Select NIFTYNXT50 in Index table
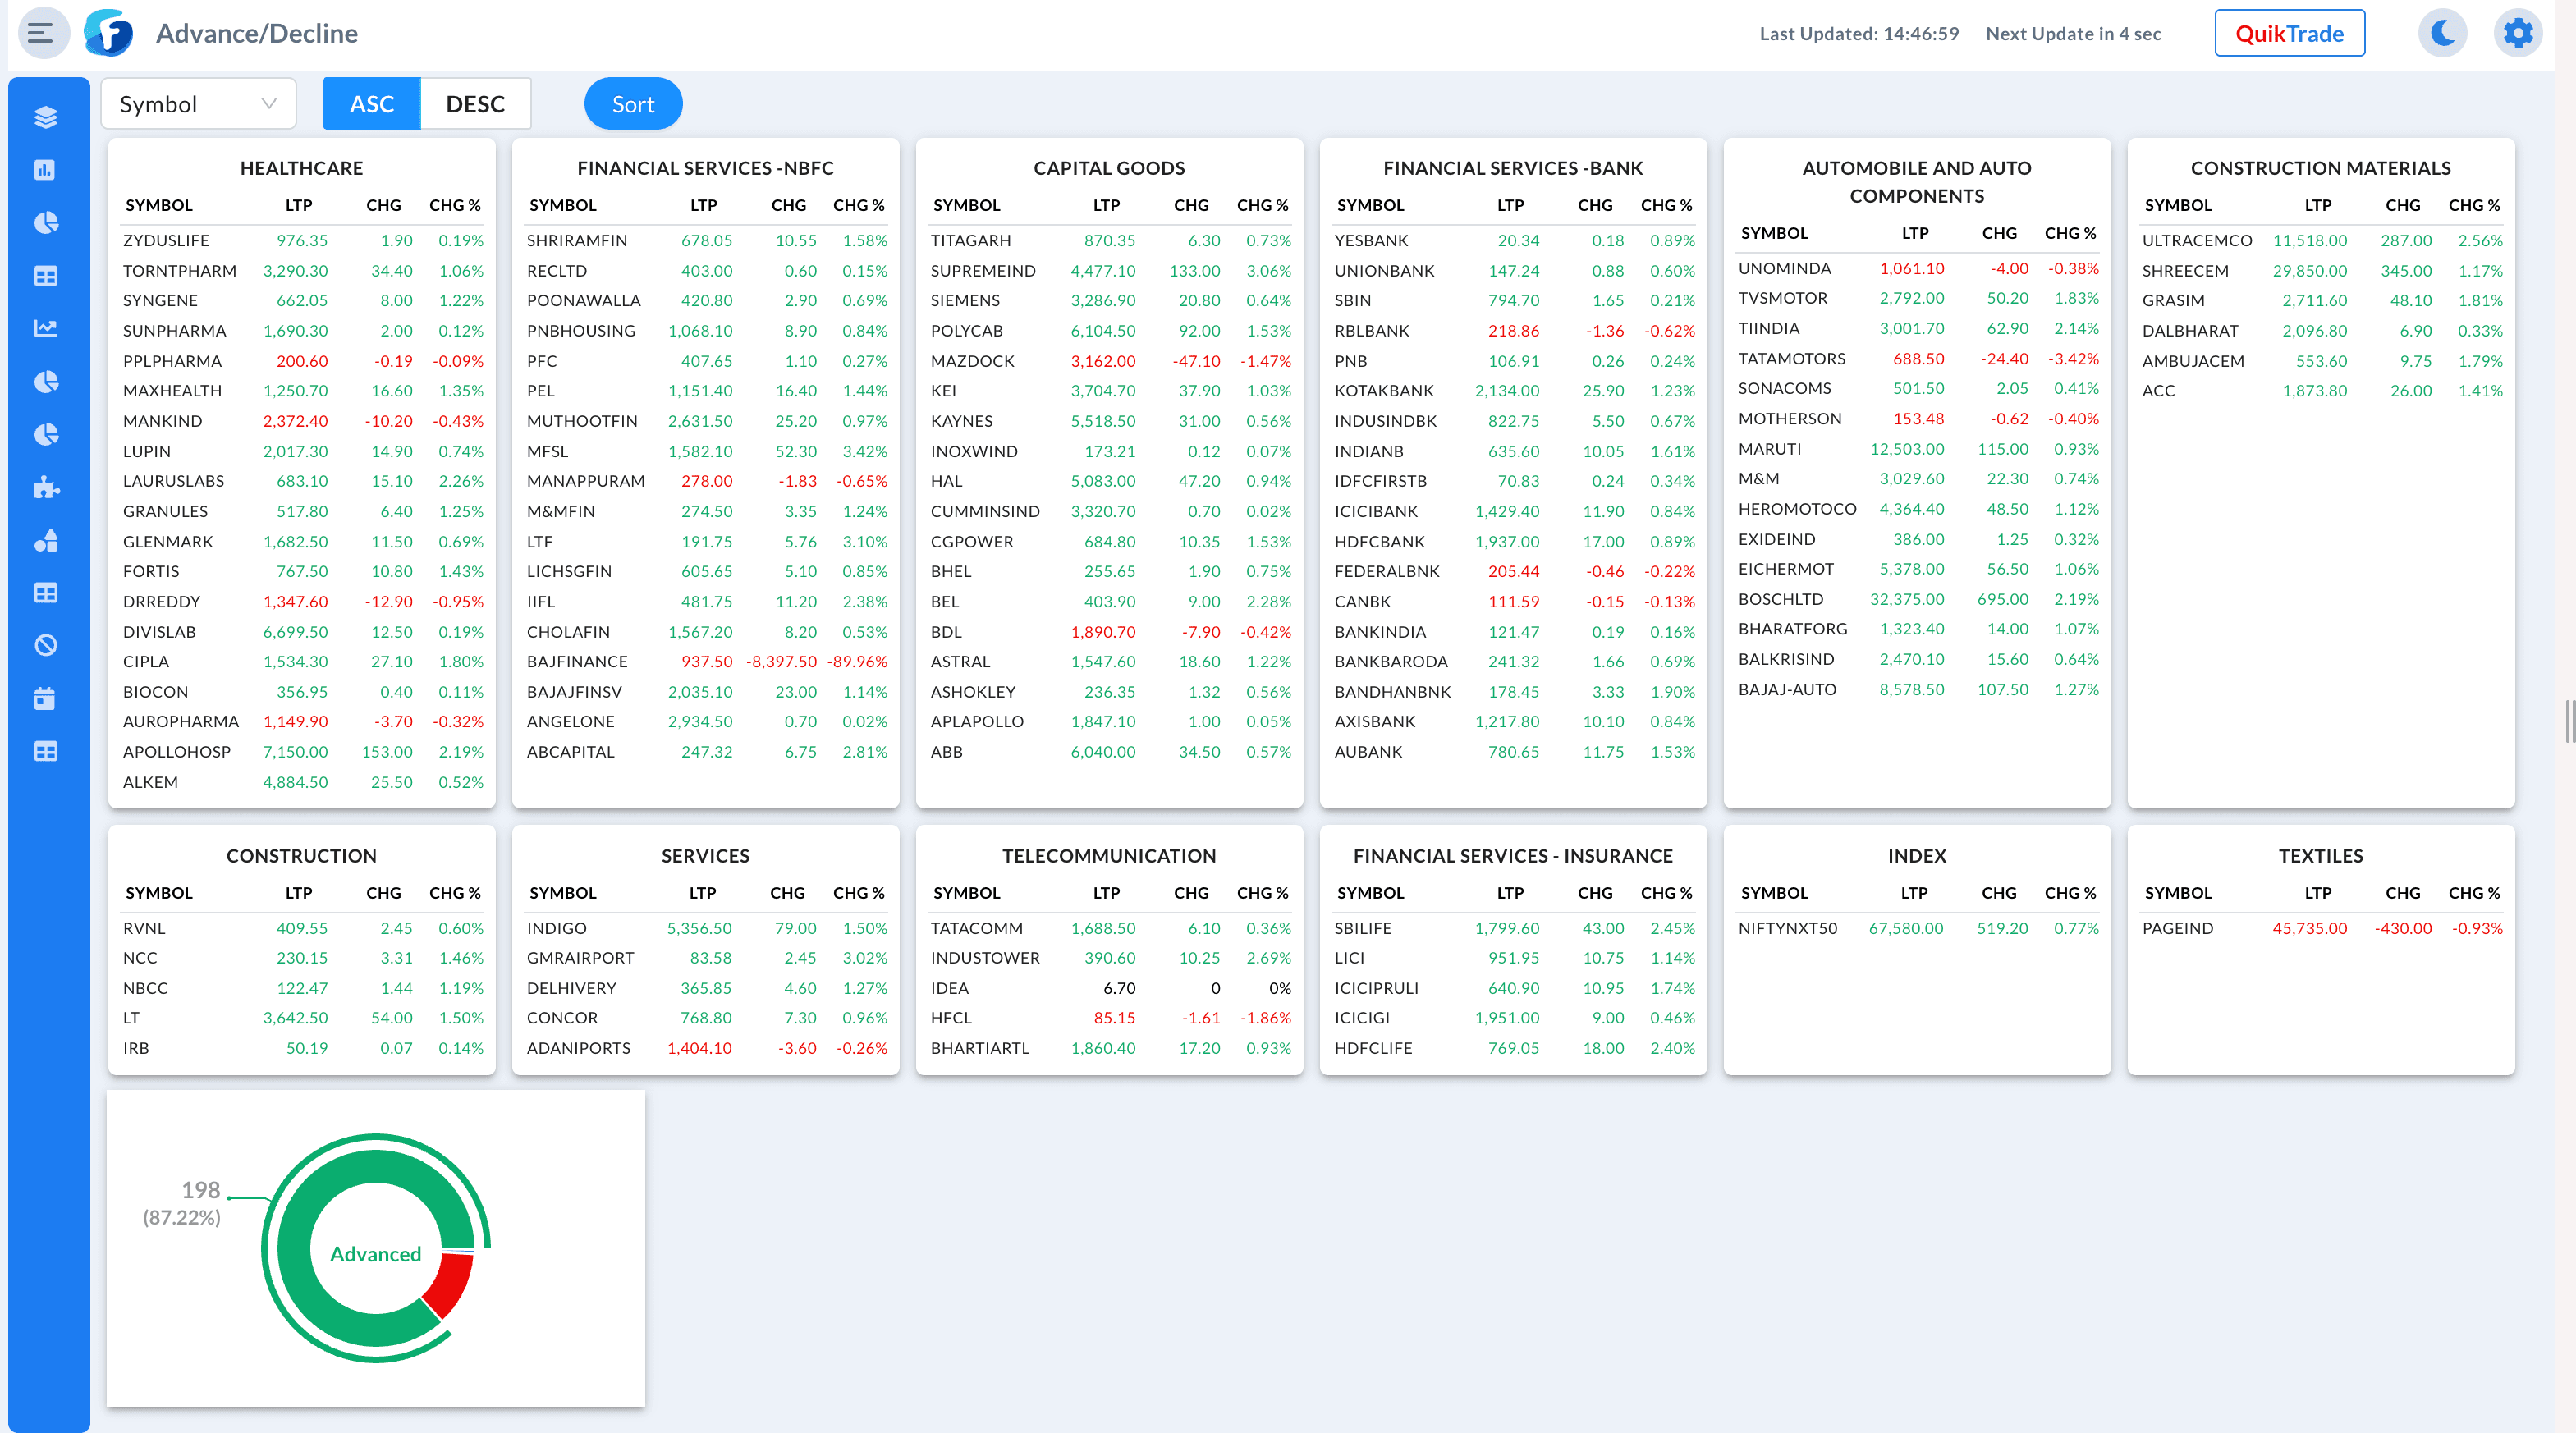The width and height of the screenshot is (2576, 1433). 1787,928
